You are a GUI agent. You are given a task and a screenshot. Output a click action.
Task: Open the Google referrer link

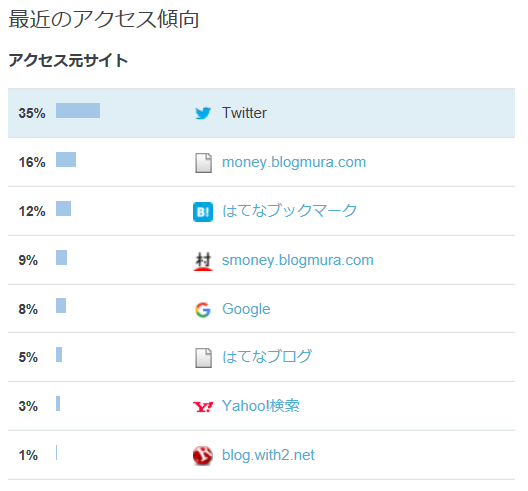(246, 309)
